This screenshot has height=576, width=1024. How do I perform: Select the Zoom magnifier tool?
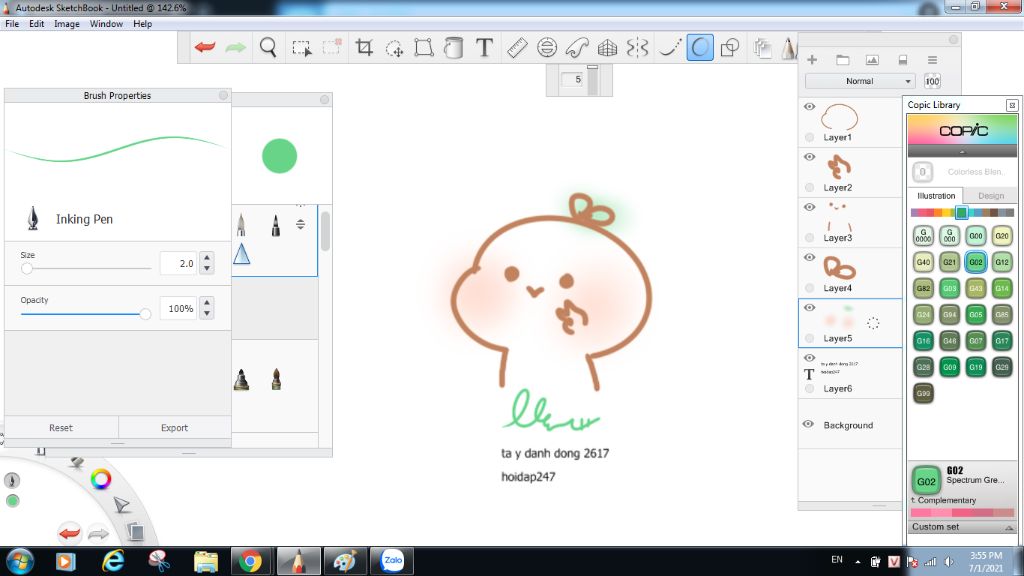pyautogui.click(x=268, y=47)
